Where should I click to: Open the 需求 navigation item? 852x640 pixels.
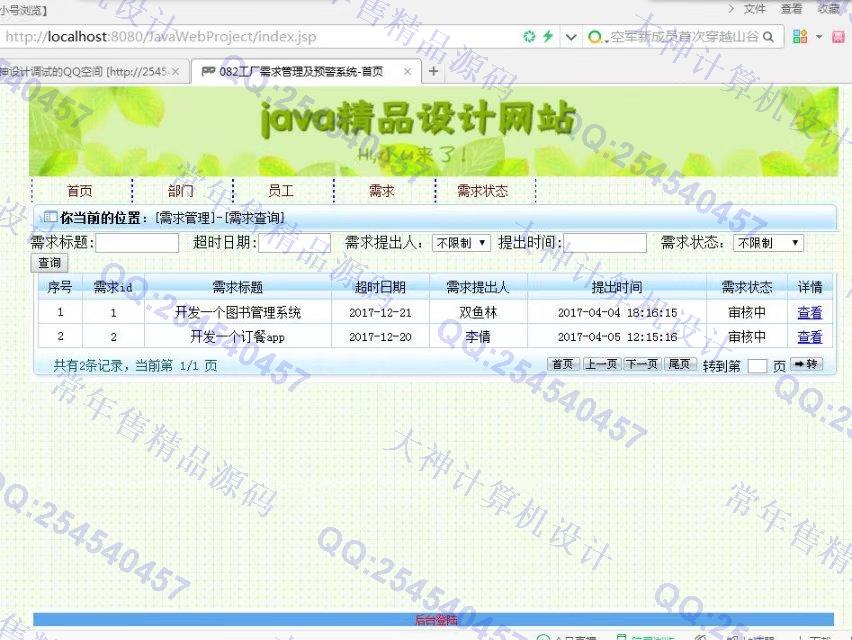pos(382,191)
